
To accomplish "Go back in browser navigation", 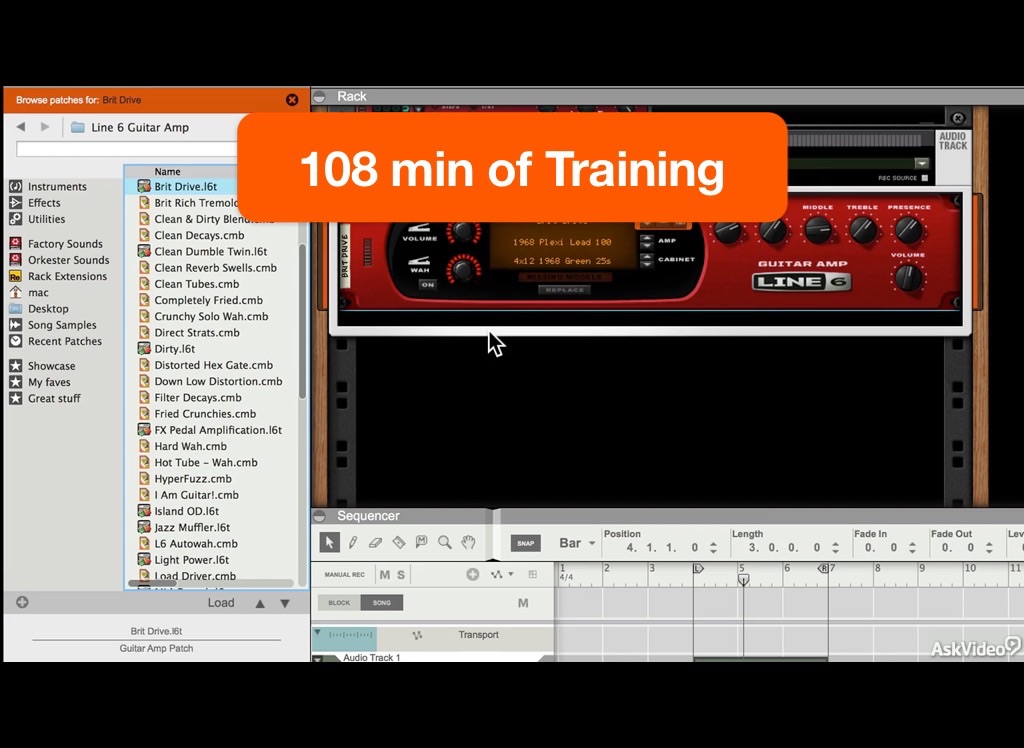I will click(x=21, y=127).
